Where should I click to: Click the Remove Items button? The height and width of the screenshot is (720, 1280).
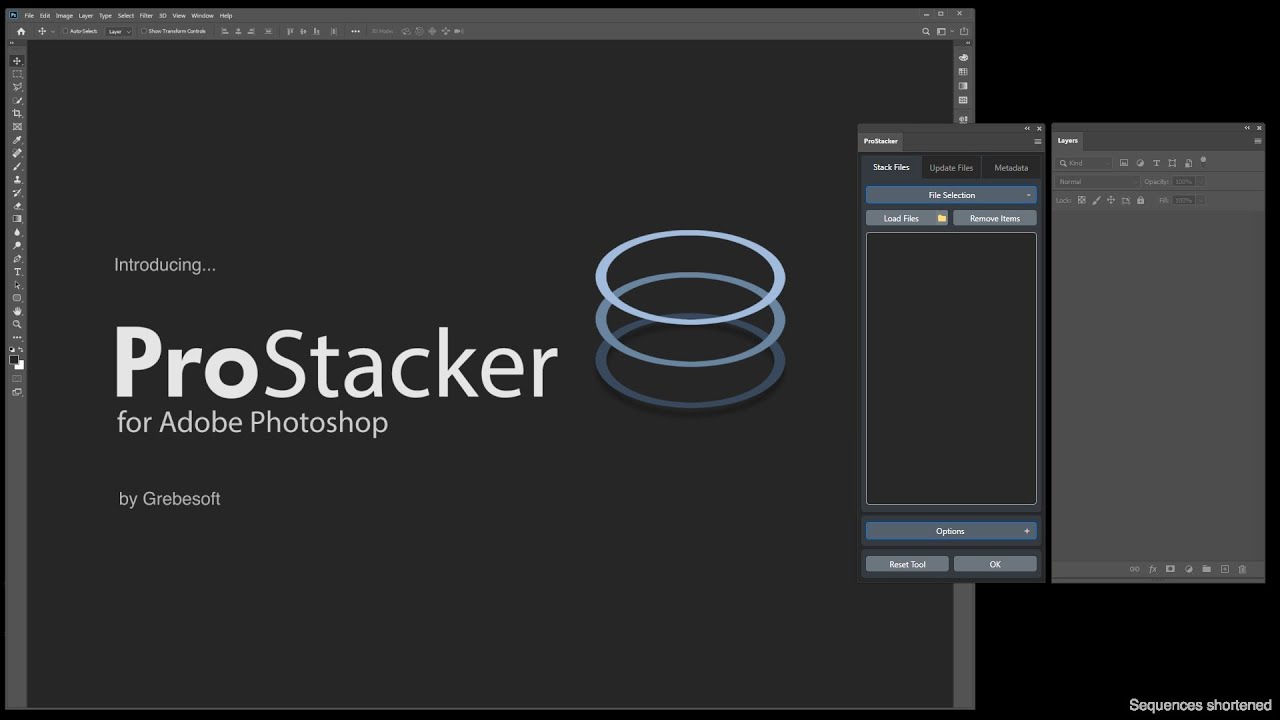(995, 218)
